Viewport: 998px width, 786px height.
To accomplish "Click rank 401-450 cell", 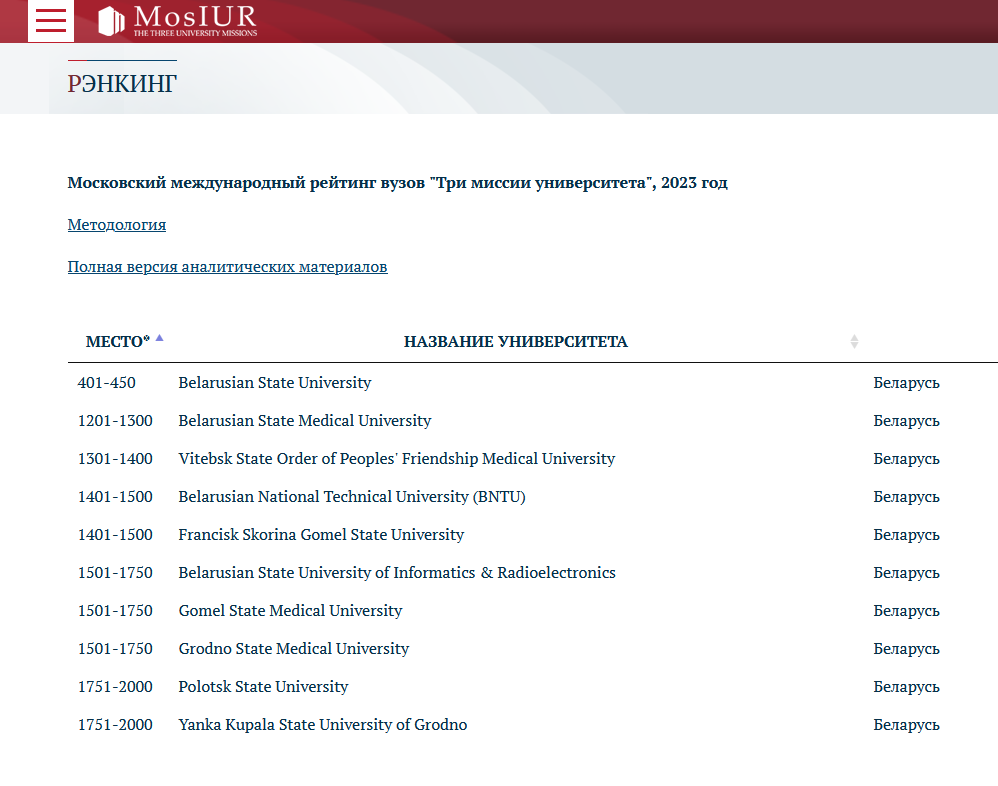I will [106, 382].
